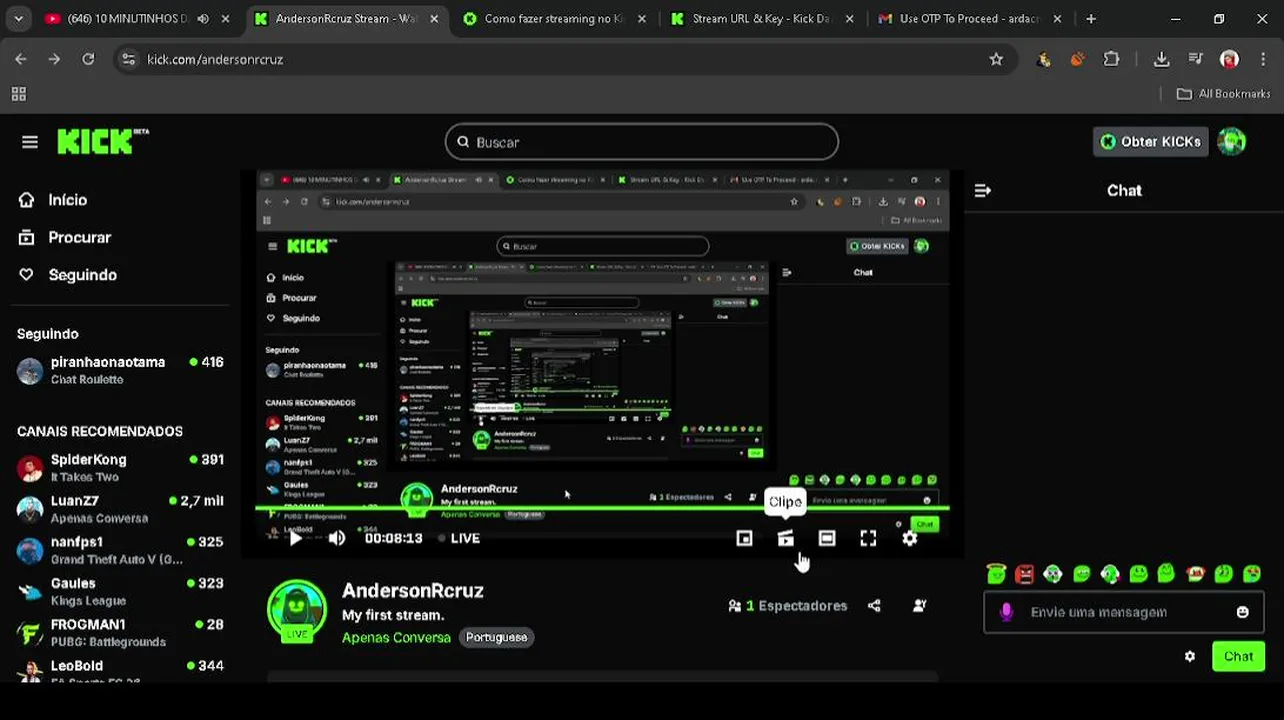Image resolution: width=1284 pixels, height=720 pixels.
Task: Open the Kick hamburger sidebar menu
Action: 30,142
